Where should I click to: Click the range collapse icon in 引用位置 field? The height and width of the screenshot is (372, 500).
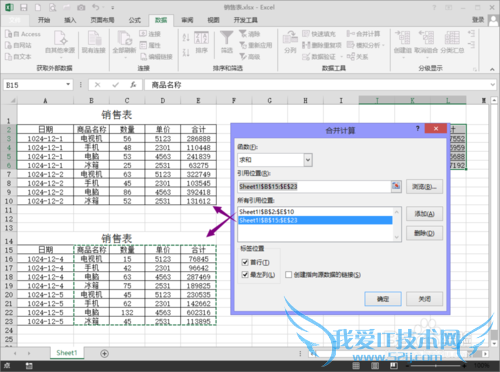click(x=396, y=186)
